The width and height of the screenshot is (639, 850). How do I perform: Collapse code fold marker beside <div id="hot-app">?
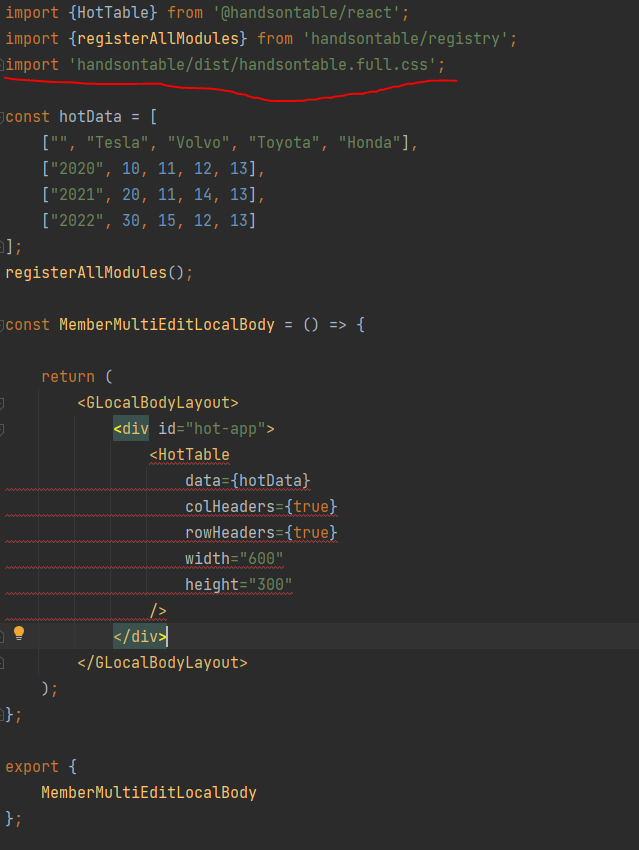point(2,430)
